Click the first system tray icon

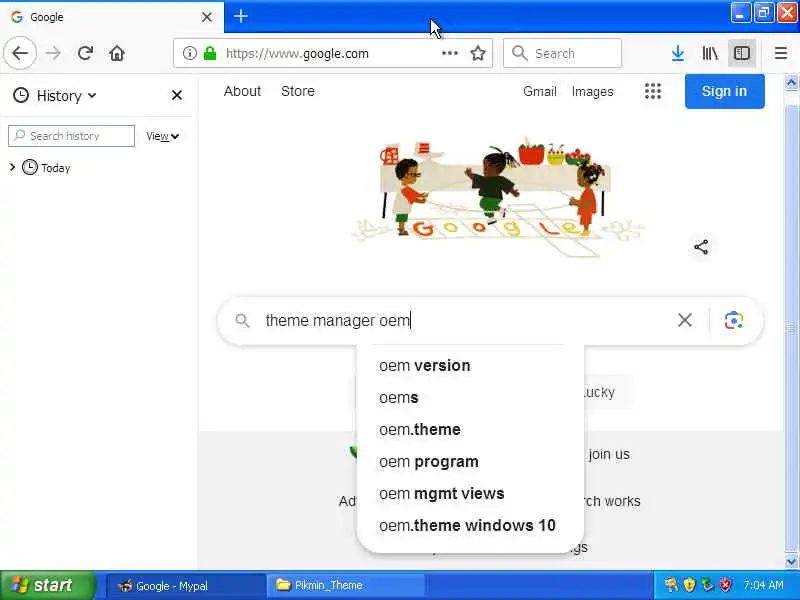pos(671,585)
